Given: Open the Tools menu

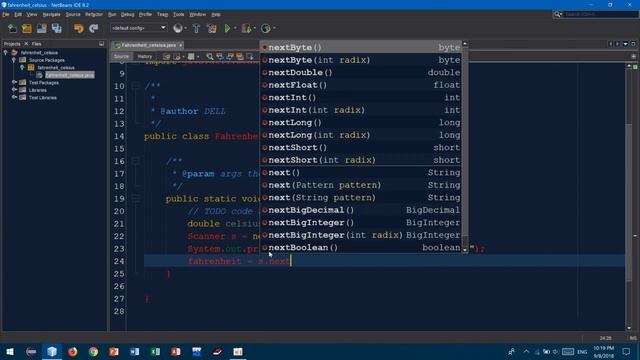Looking at the screenshot, I should (178, 14).
